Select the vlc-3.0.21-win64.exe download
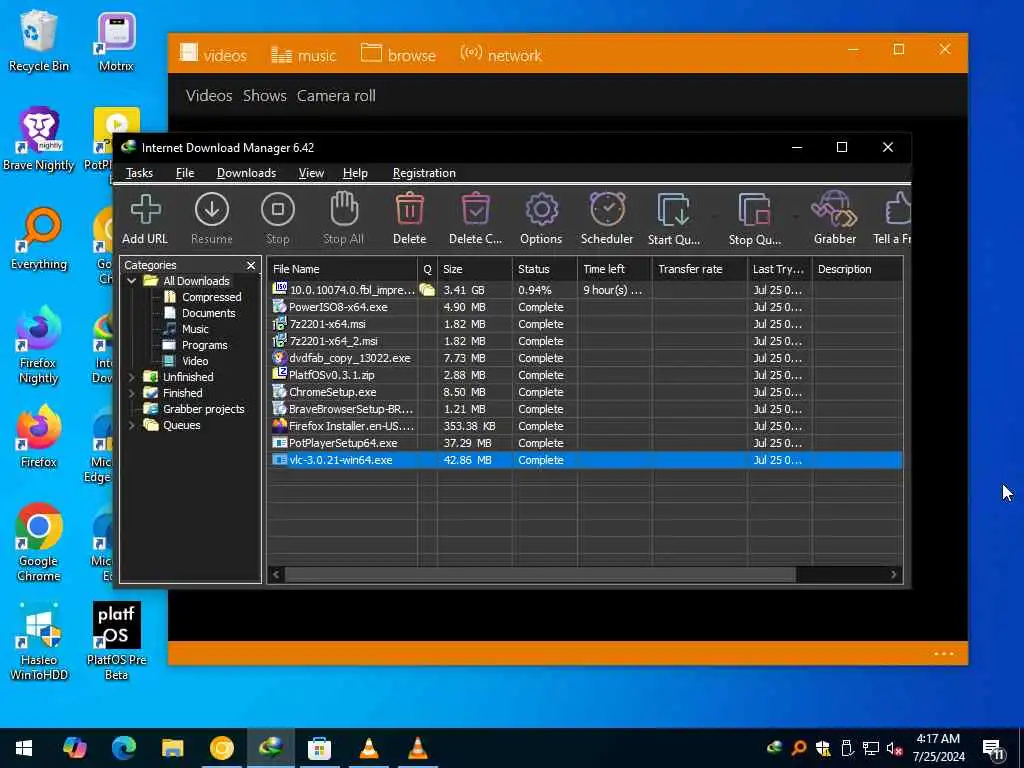1024x768 pixels. pos(585,460)
